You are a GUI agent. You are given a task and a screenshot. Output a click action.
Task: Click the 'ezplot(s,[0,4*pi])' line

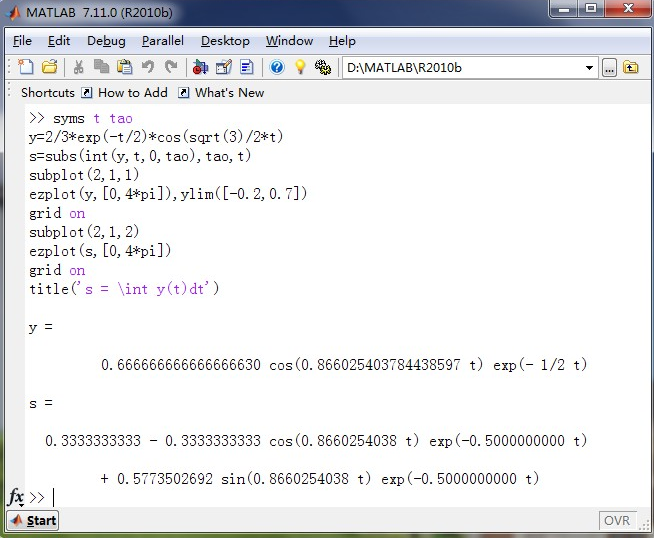(100, 251)
